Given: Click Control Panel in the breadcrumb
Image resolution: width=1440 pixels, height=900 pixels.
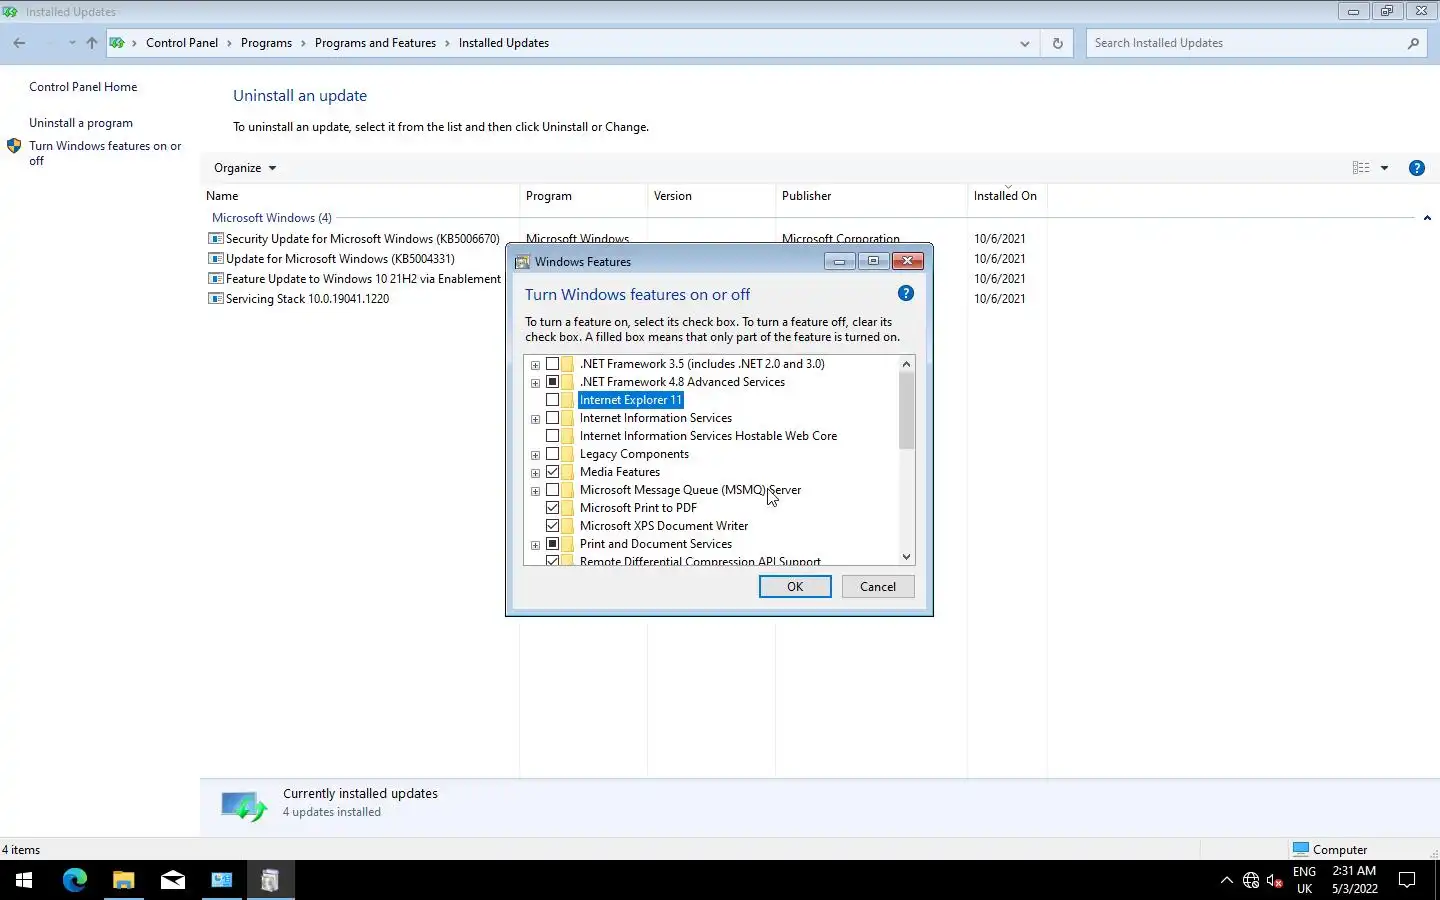Looking at the screenshot, I should (x=182, y=43).
